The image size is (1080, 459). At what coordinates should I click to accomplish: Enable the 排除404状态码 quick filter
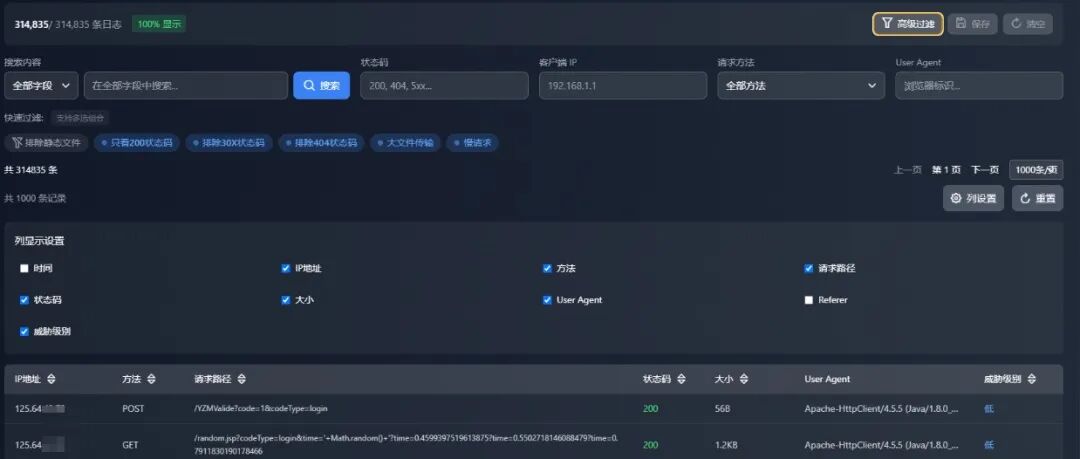(322, 143)
